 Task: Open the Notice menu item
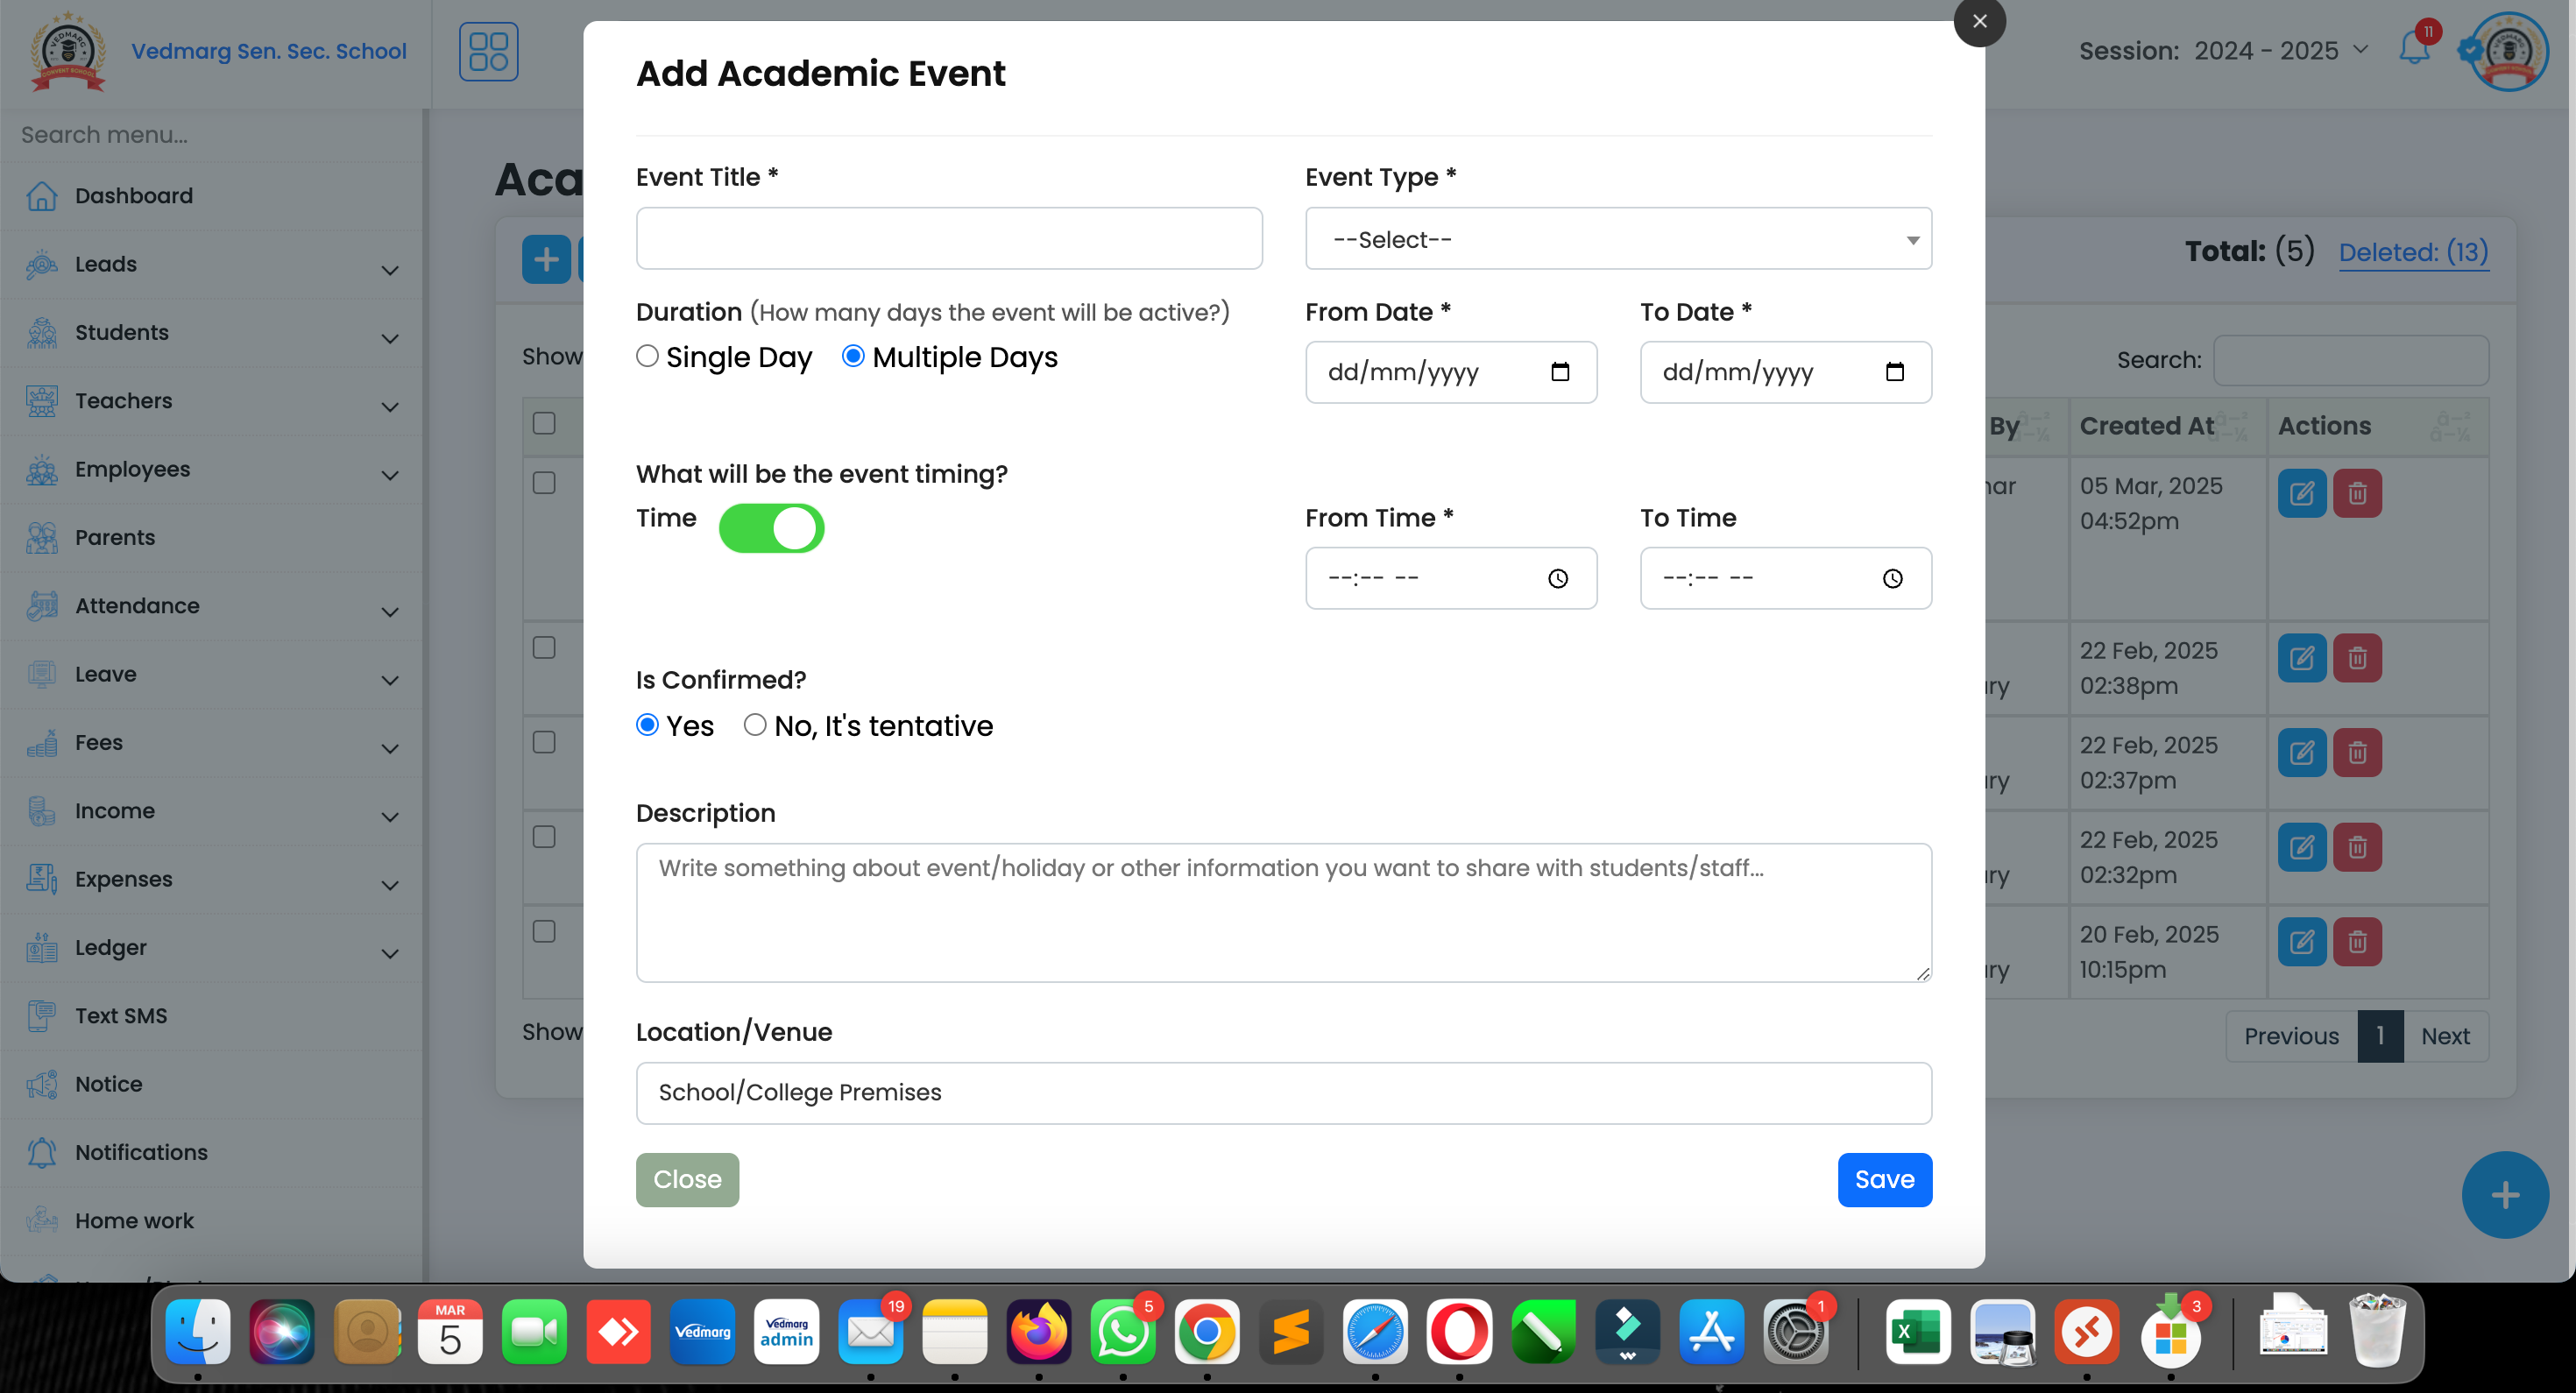[107, 1083]
